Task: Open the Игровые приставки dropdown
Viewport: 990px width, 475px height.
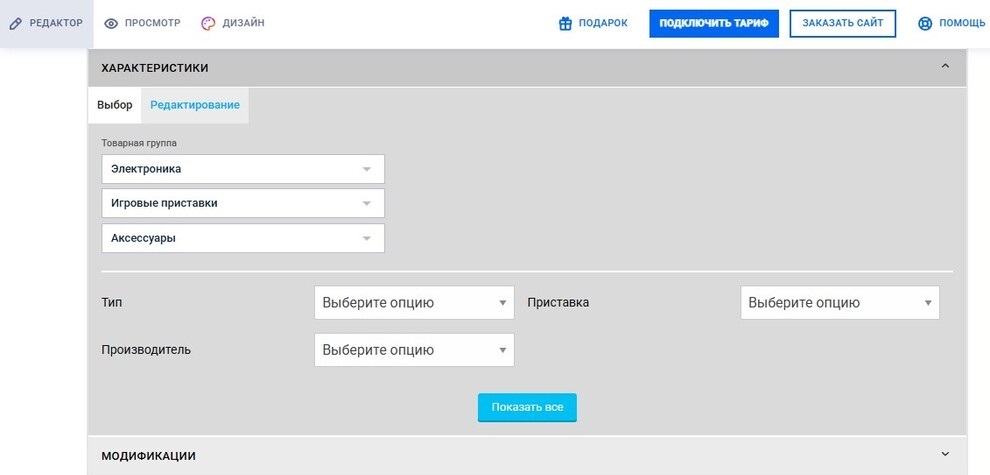Action: point(243,203)
